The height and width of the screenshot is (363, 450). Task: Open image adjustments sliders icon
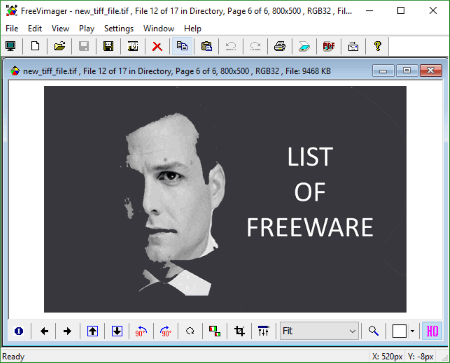[263, 331]
